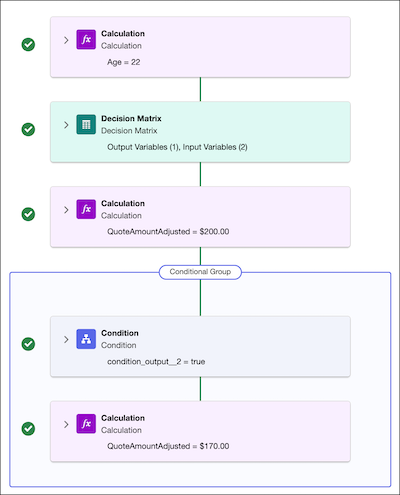Click the Age = 22 result text

[124, 62]
